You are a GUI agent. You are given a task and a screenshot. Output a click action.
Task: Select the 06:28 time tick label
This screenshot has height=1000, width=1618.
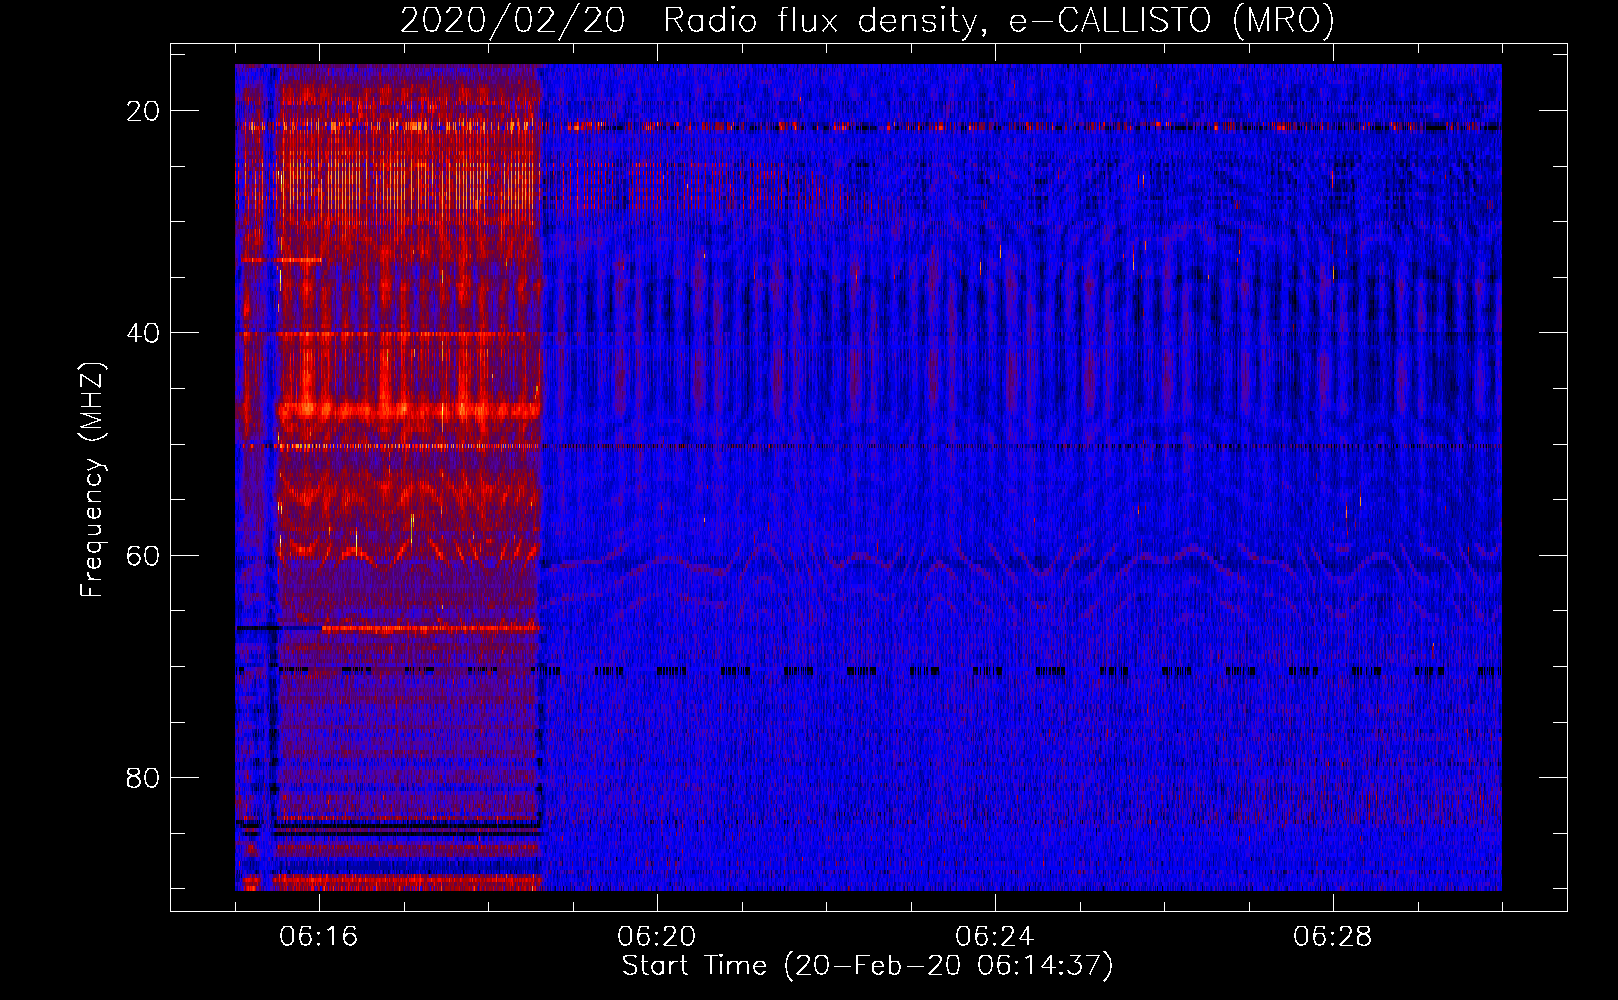pyautogui.click(x=1333, y=936)
